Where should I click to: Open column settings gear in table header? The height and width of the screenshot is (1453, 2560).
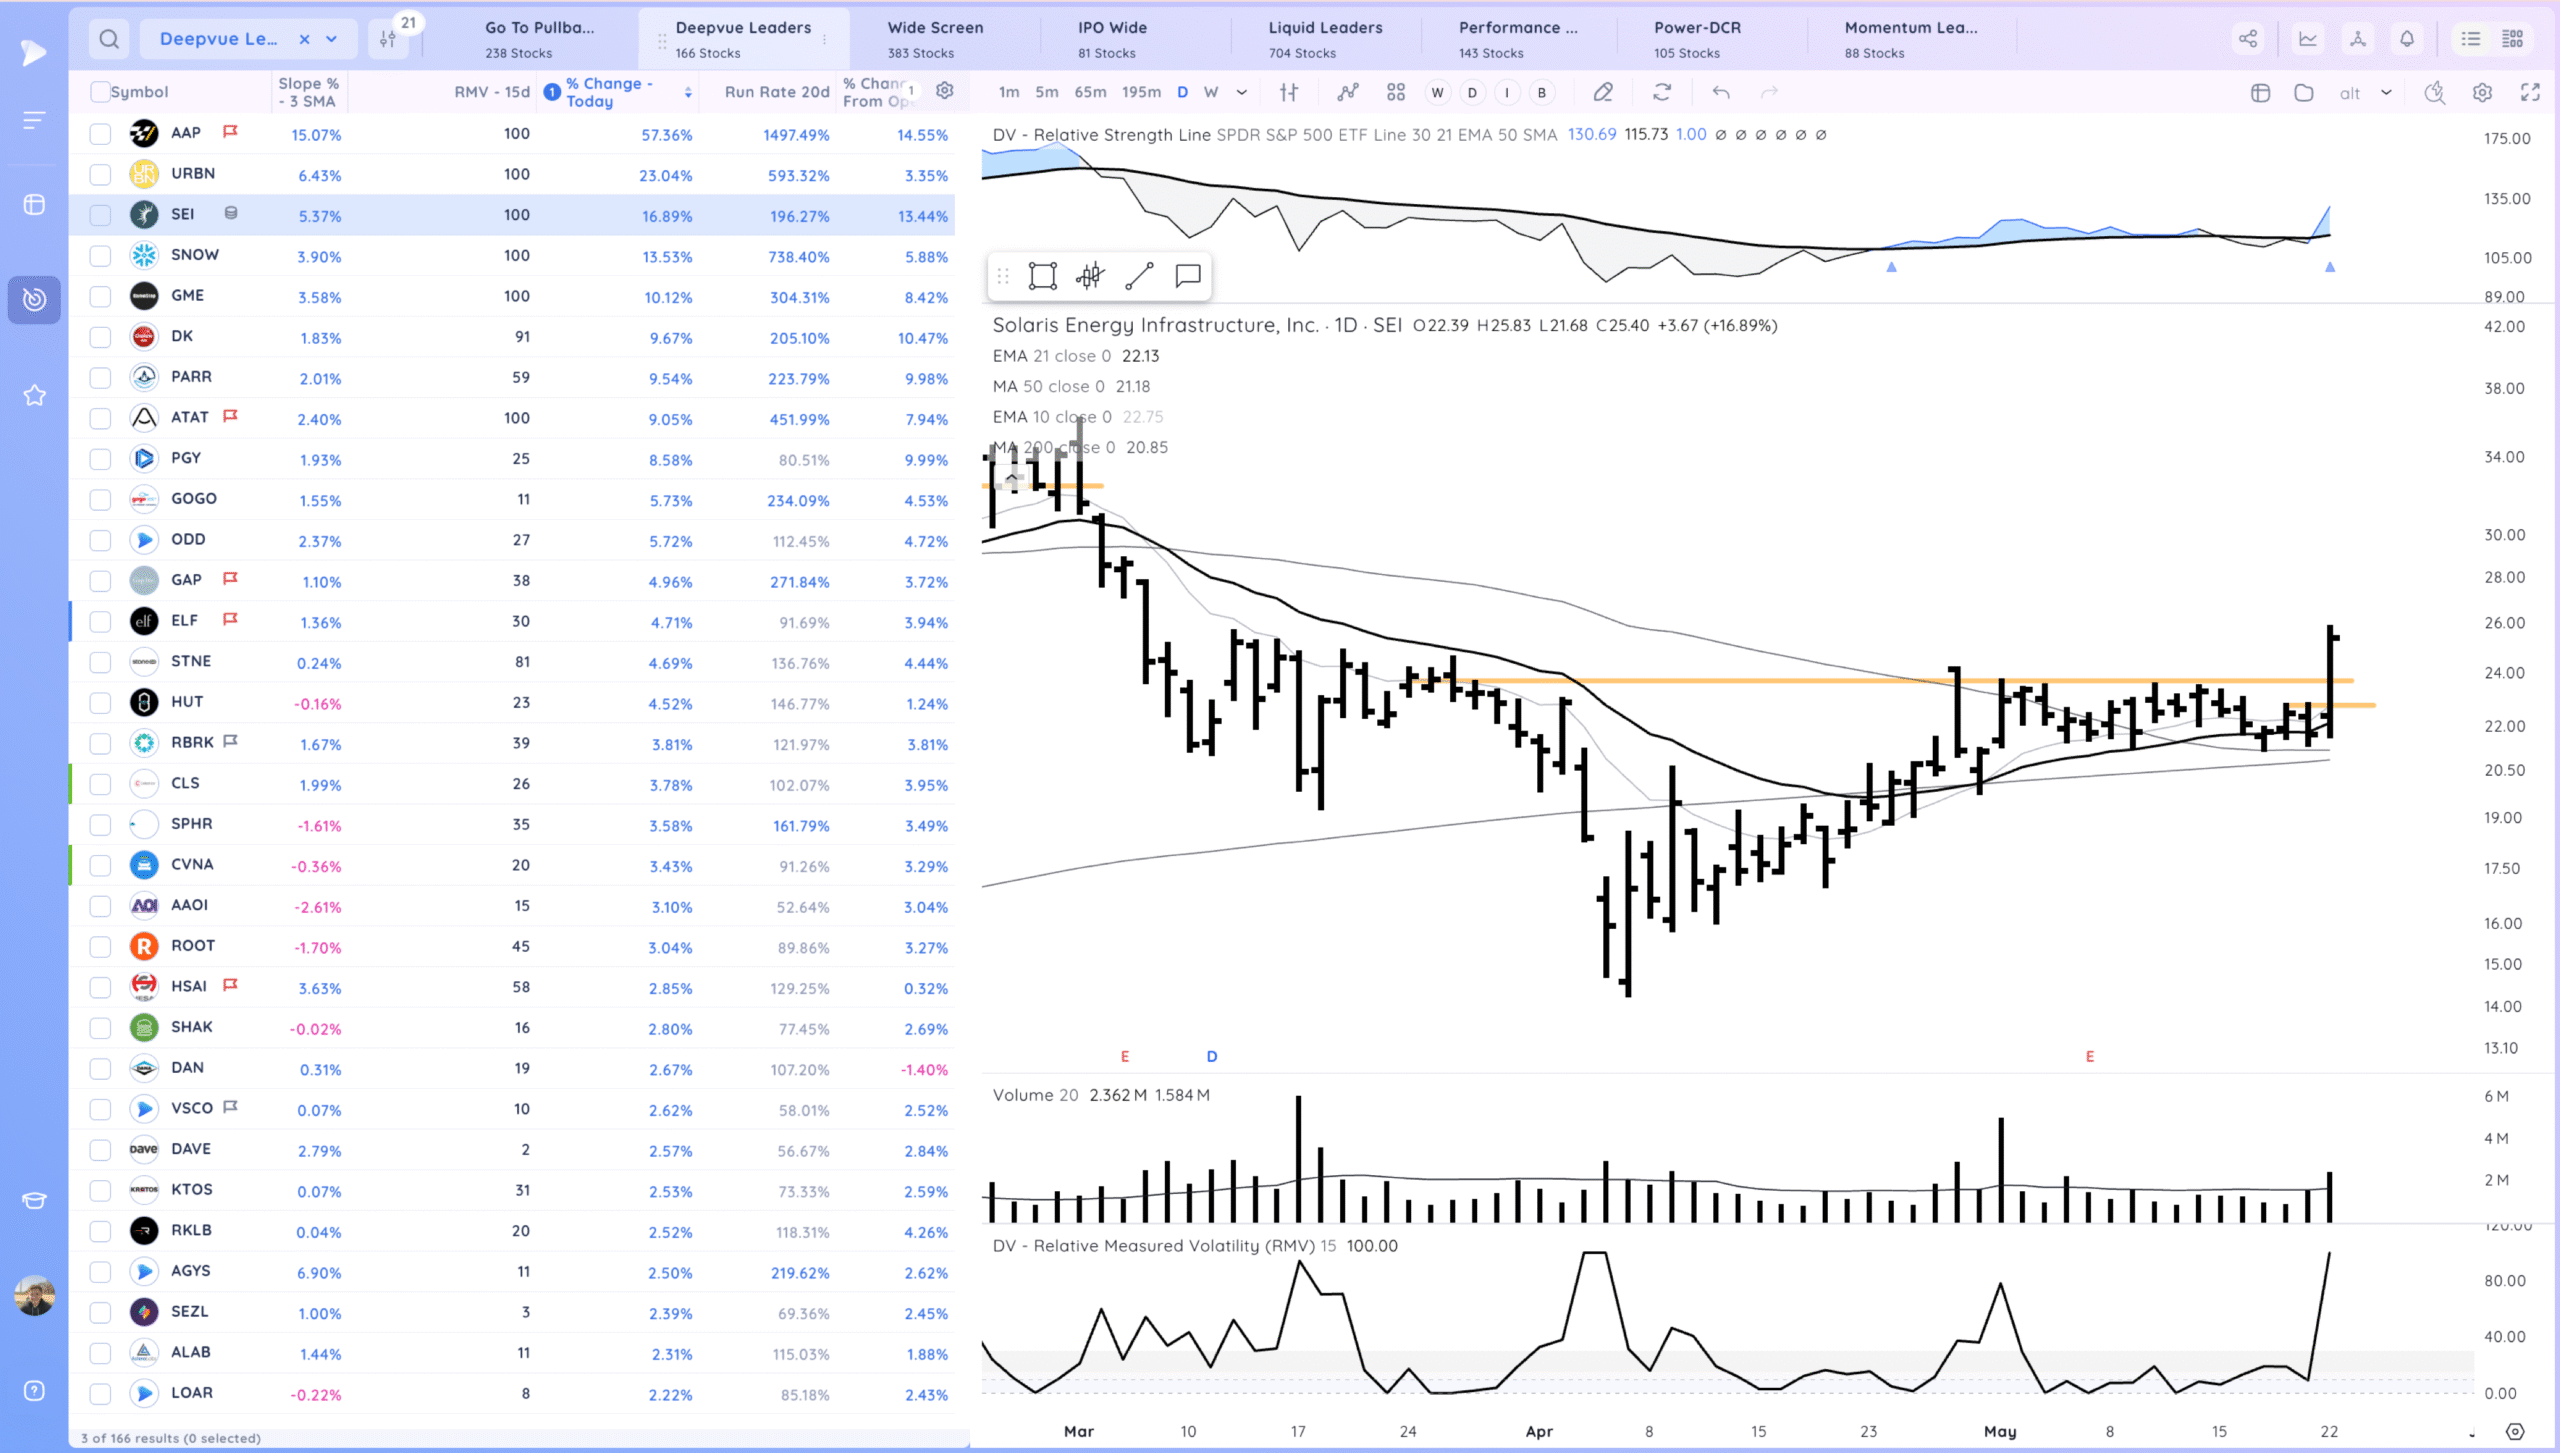[945, 91]
